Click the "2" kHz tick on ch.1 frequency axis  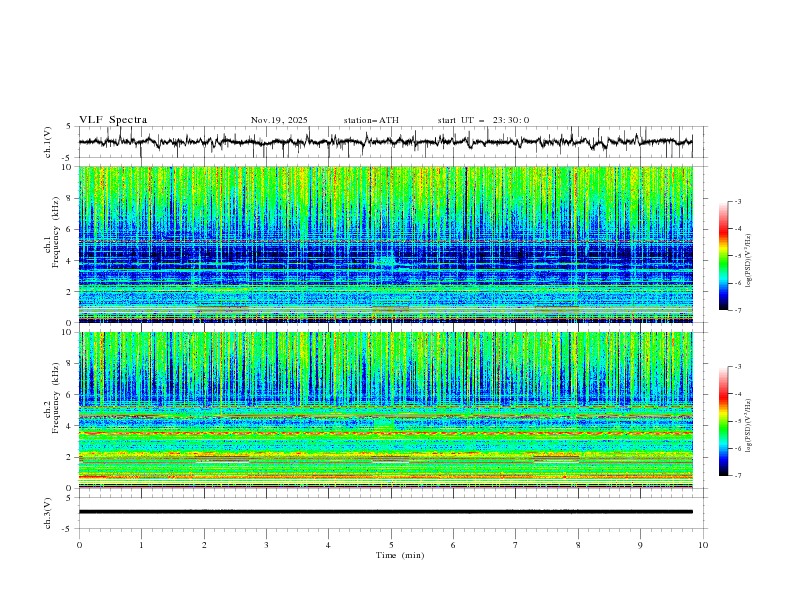click(69, 291)
